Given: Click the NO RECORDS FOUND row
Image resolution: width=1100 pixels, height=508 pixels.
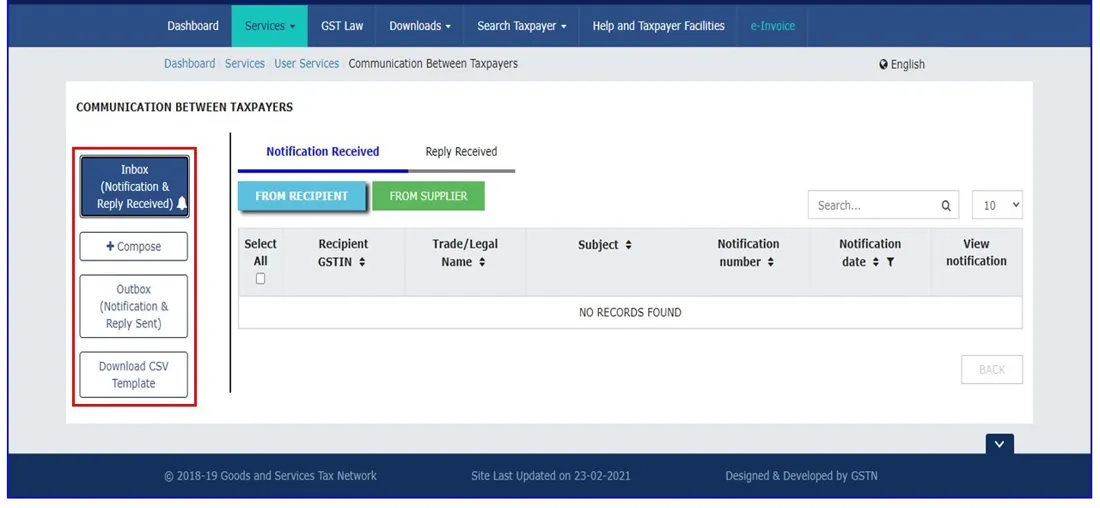Looking at the screenshot, I should (x=630, y=312).
